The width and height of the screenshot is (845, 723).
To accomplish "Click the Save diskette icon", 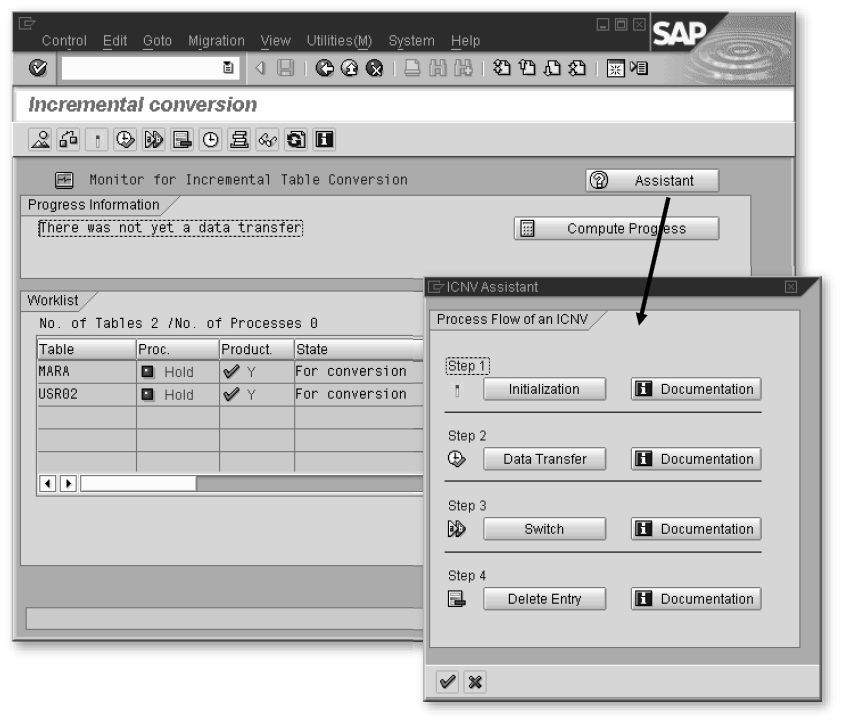I will click(x=286, y=68).
